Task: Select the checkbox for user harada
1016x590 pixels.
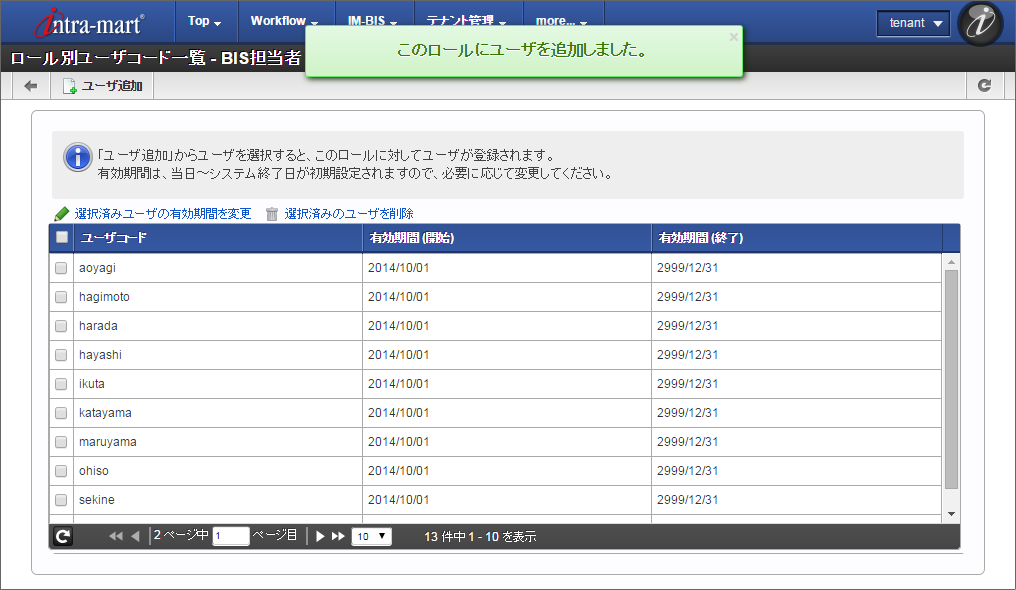Action: coord(61,326)
